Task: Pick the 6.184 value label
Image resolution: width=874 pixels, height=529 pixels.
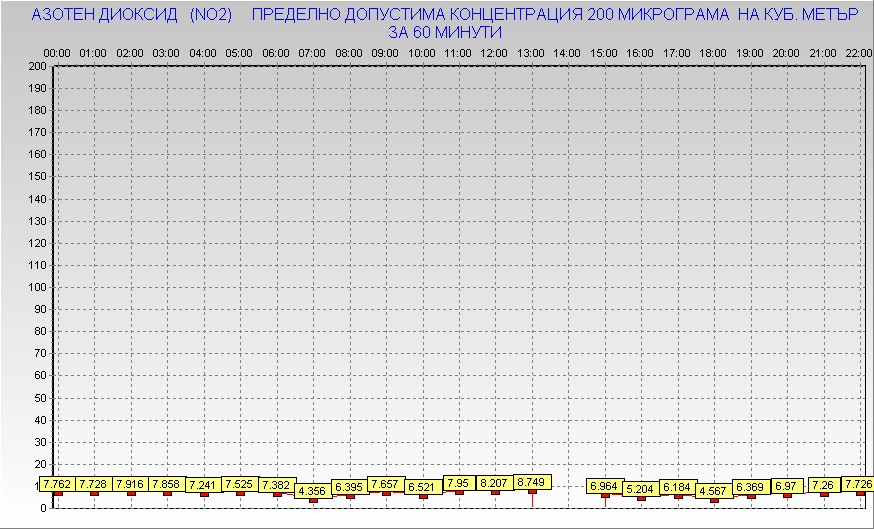Action: 677,487
